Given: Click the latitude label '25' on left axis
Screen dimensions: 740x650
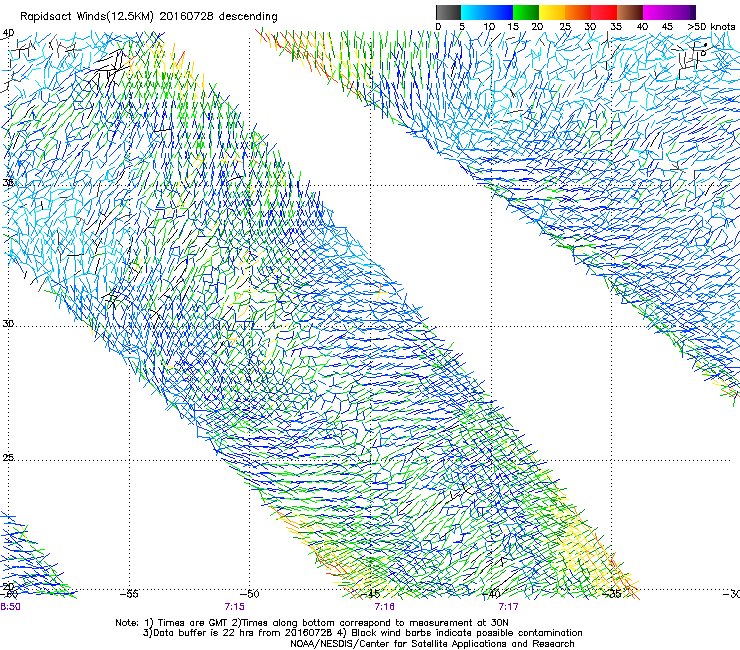Looking at the screenshot, I should coord(8,457).
